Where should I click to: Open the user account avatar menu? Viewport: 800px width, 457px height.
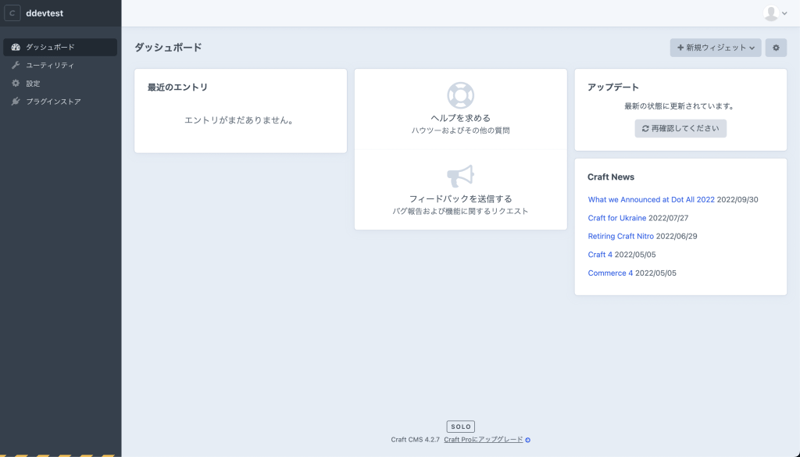click(770, 13)
